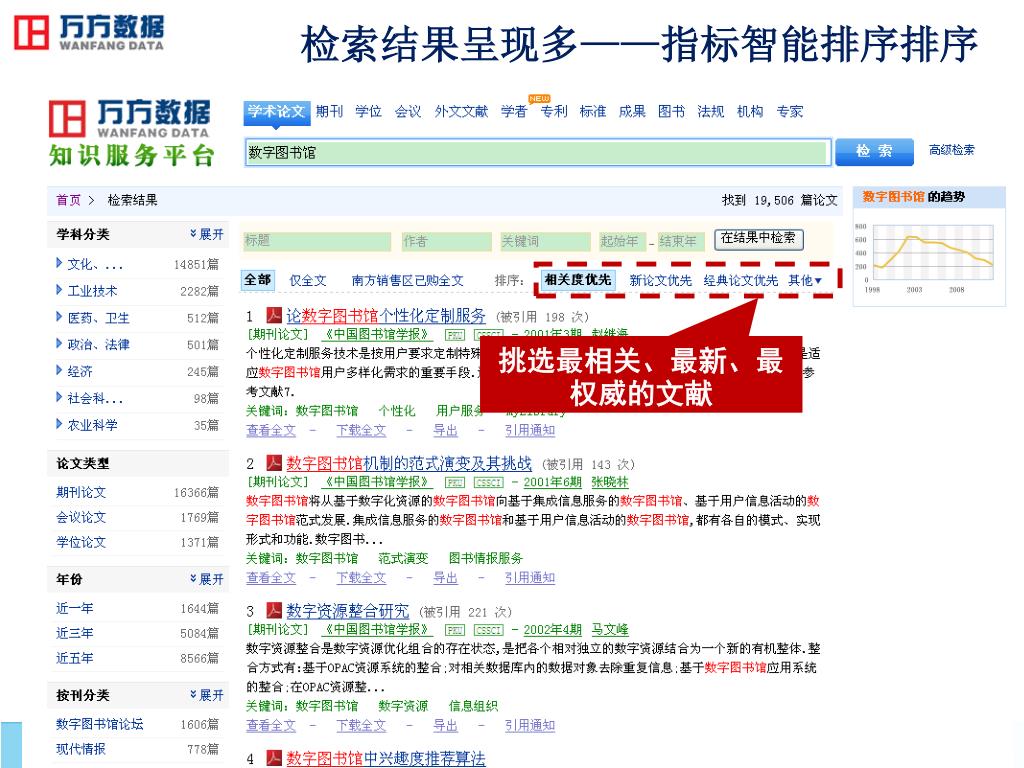Click the PKU badge on result 2
Viewport: 1024px width, 768px height.
tap(455, 482)
